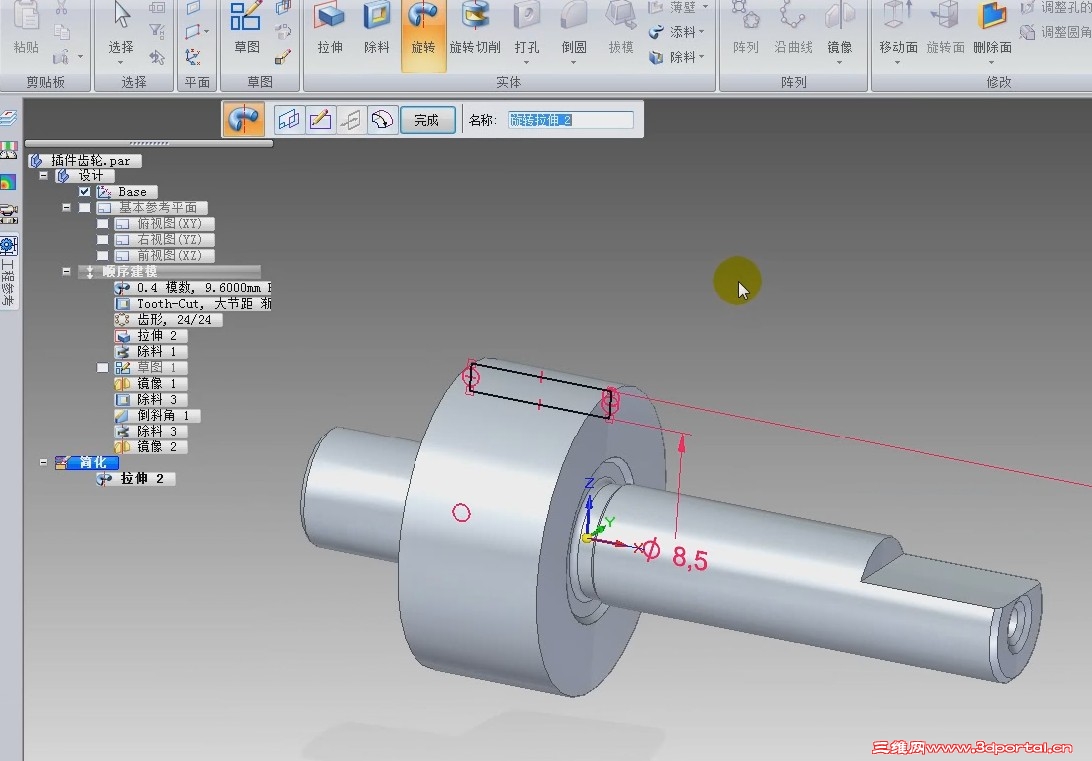This screenshot has width=1092, height=761.
Task: Click the 倒圆 round tool
Action: [574, 26]
